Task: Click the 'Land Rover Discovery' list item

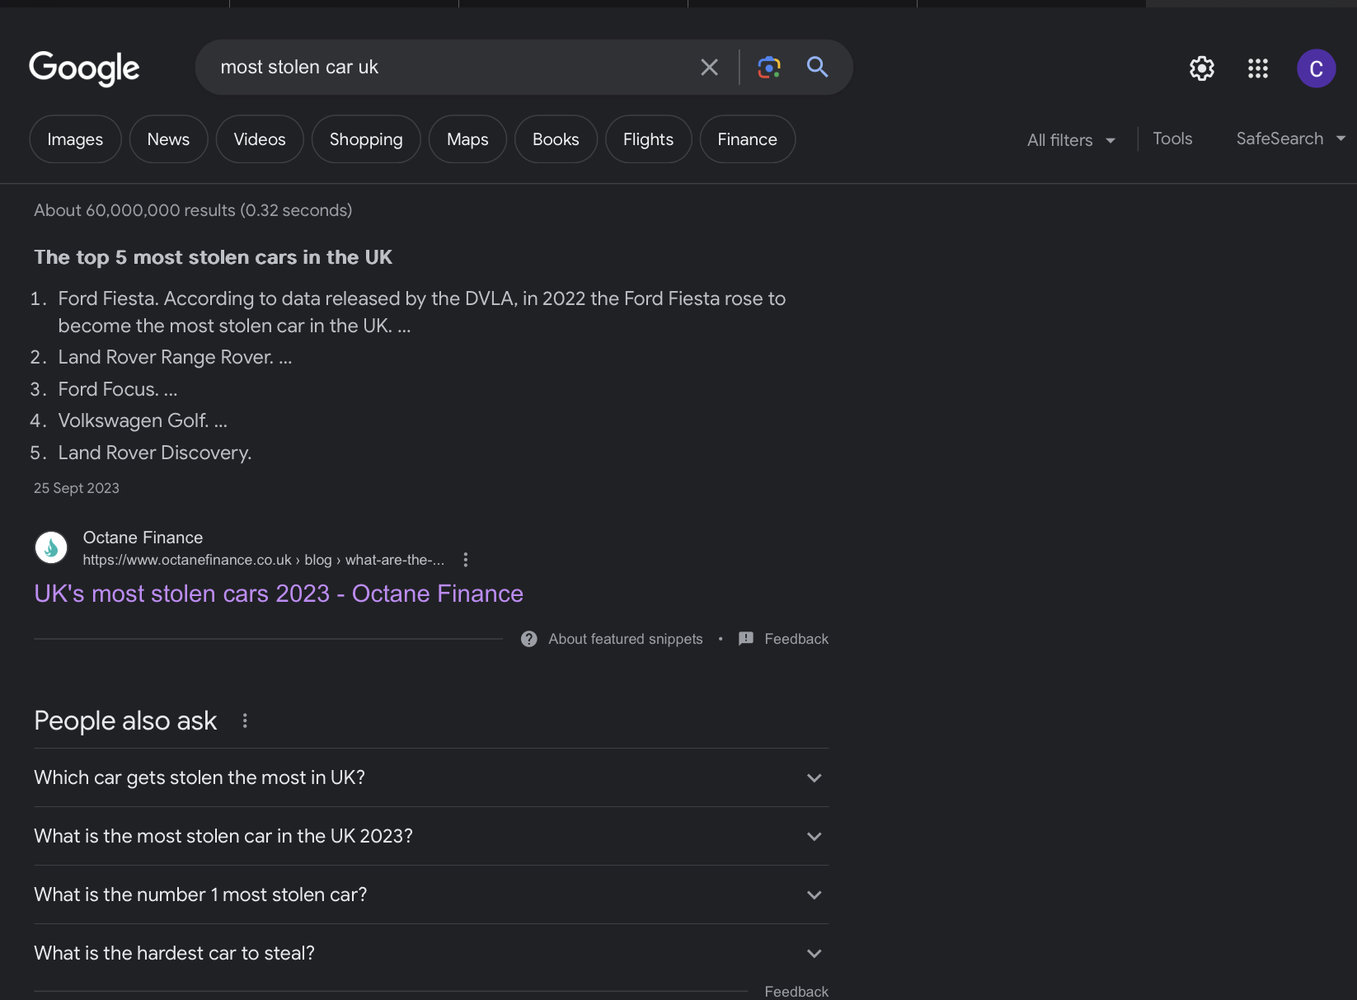Action: (155, 453)
